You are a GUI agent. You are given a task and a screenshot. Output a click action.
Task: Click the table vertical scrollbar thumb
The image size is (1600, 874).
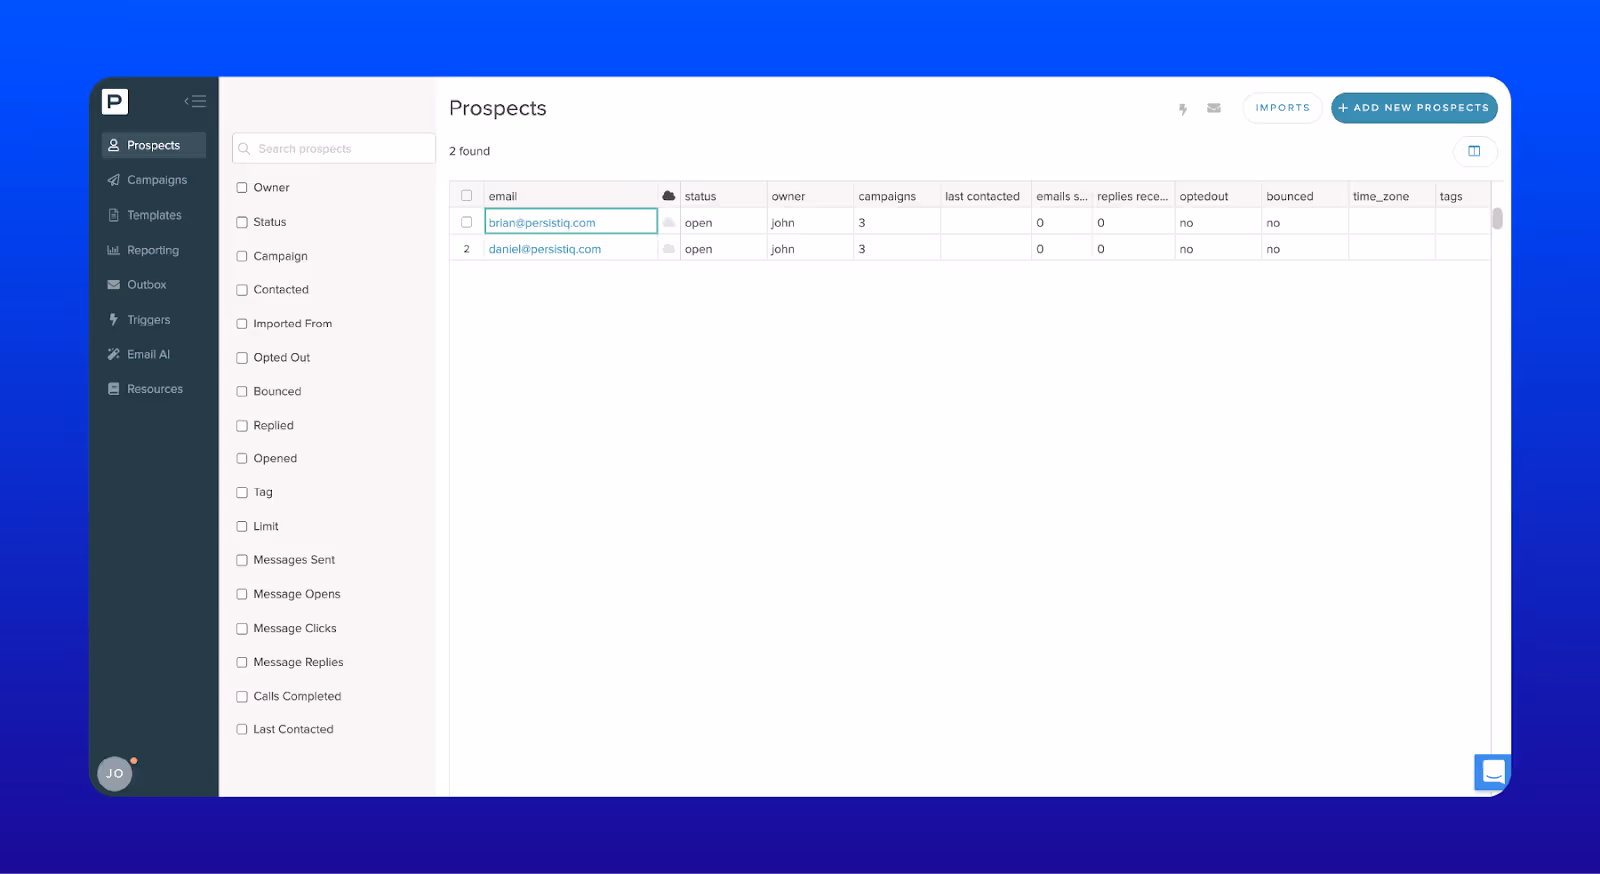tap(1497, 218)
